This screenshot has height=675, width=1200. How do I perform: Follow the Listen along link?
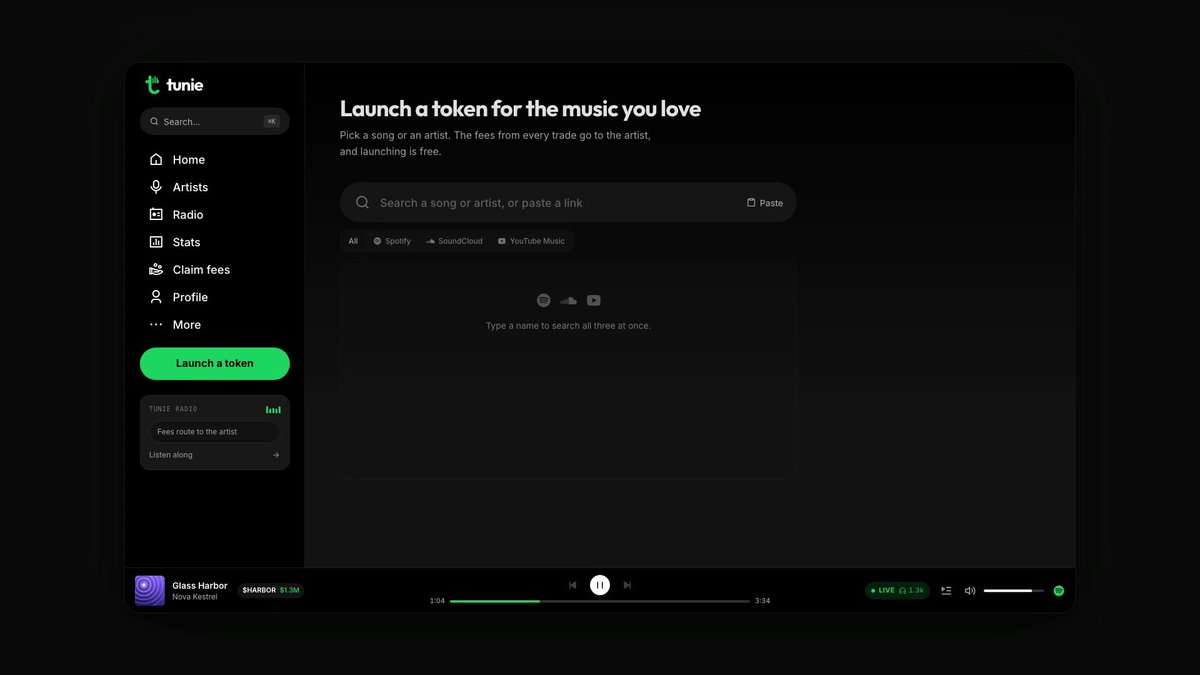pyautogui.click(x=214, y=455)
